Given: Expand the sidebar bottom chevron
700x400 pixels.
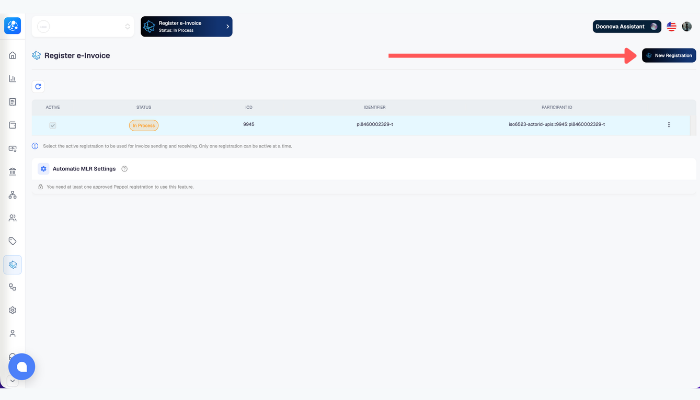Looking at the screenshot, I should 12,381.
